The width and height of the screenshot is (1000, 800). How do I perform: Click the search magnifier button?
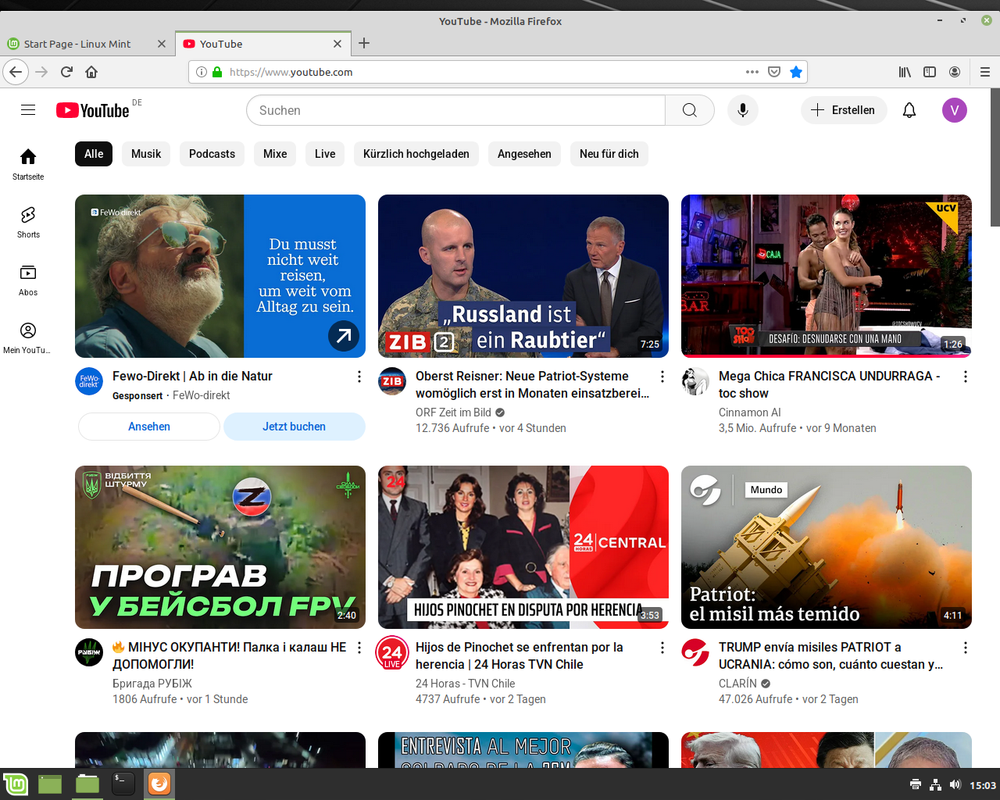[x=689, y=110]
